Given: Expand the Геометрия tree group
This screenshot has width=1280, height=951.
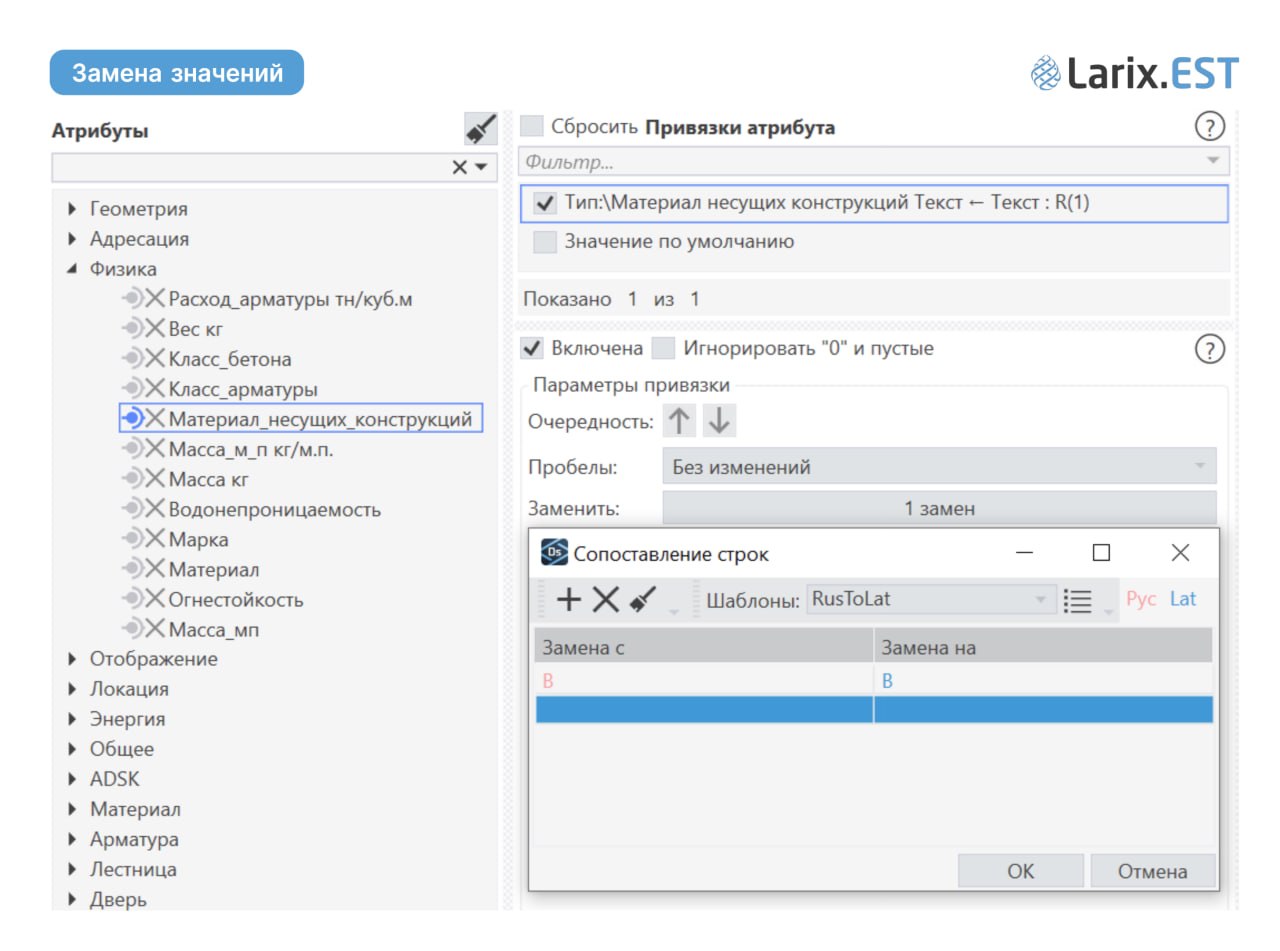Looking at the screenshot, I should tap(72, 210).
